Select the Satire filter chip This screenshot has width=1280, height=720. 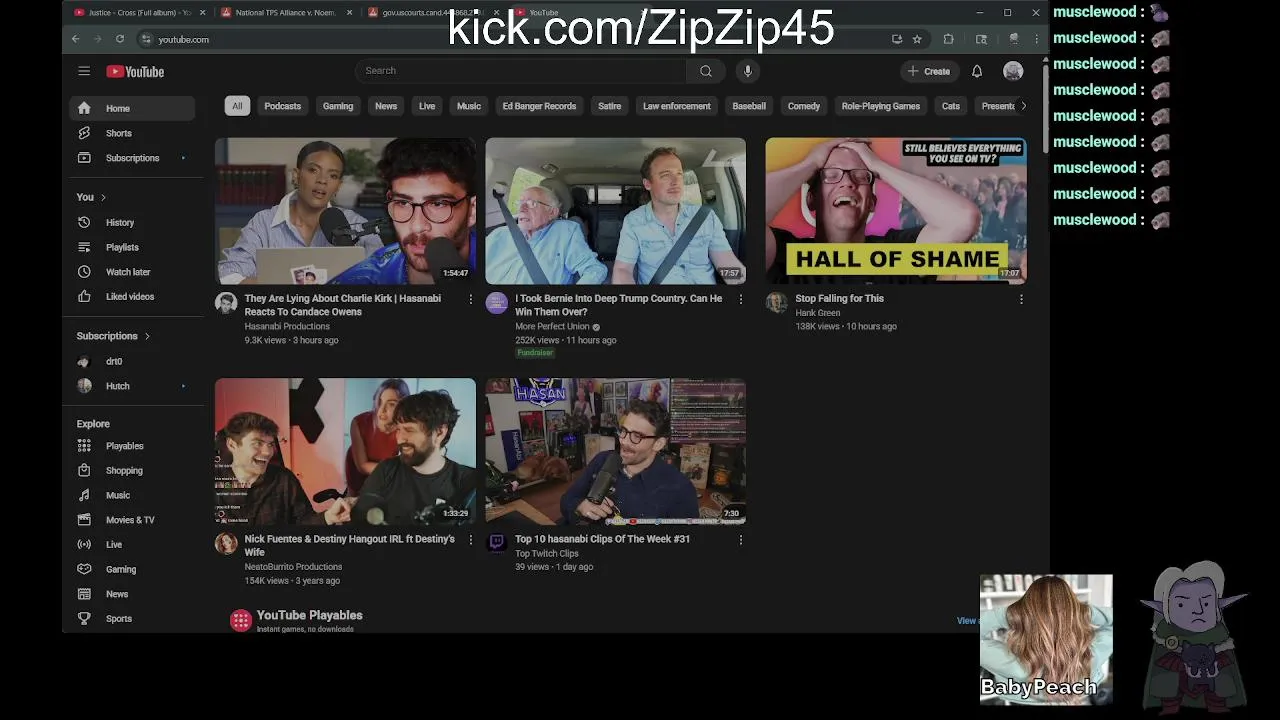click(x=609, y=106)
